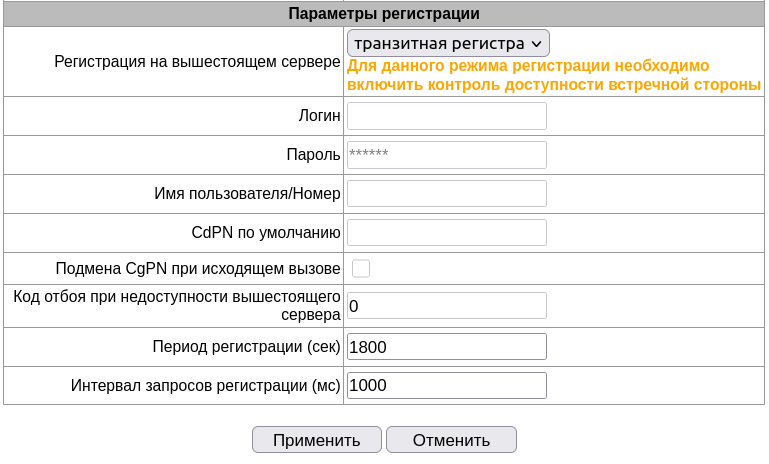
Task: Click the Логин input field
Action: click(446, 116)
